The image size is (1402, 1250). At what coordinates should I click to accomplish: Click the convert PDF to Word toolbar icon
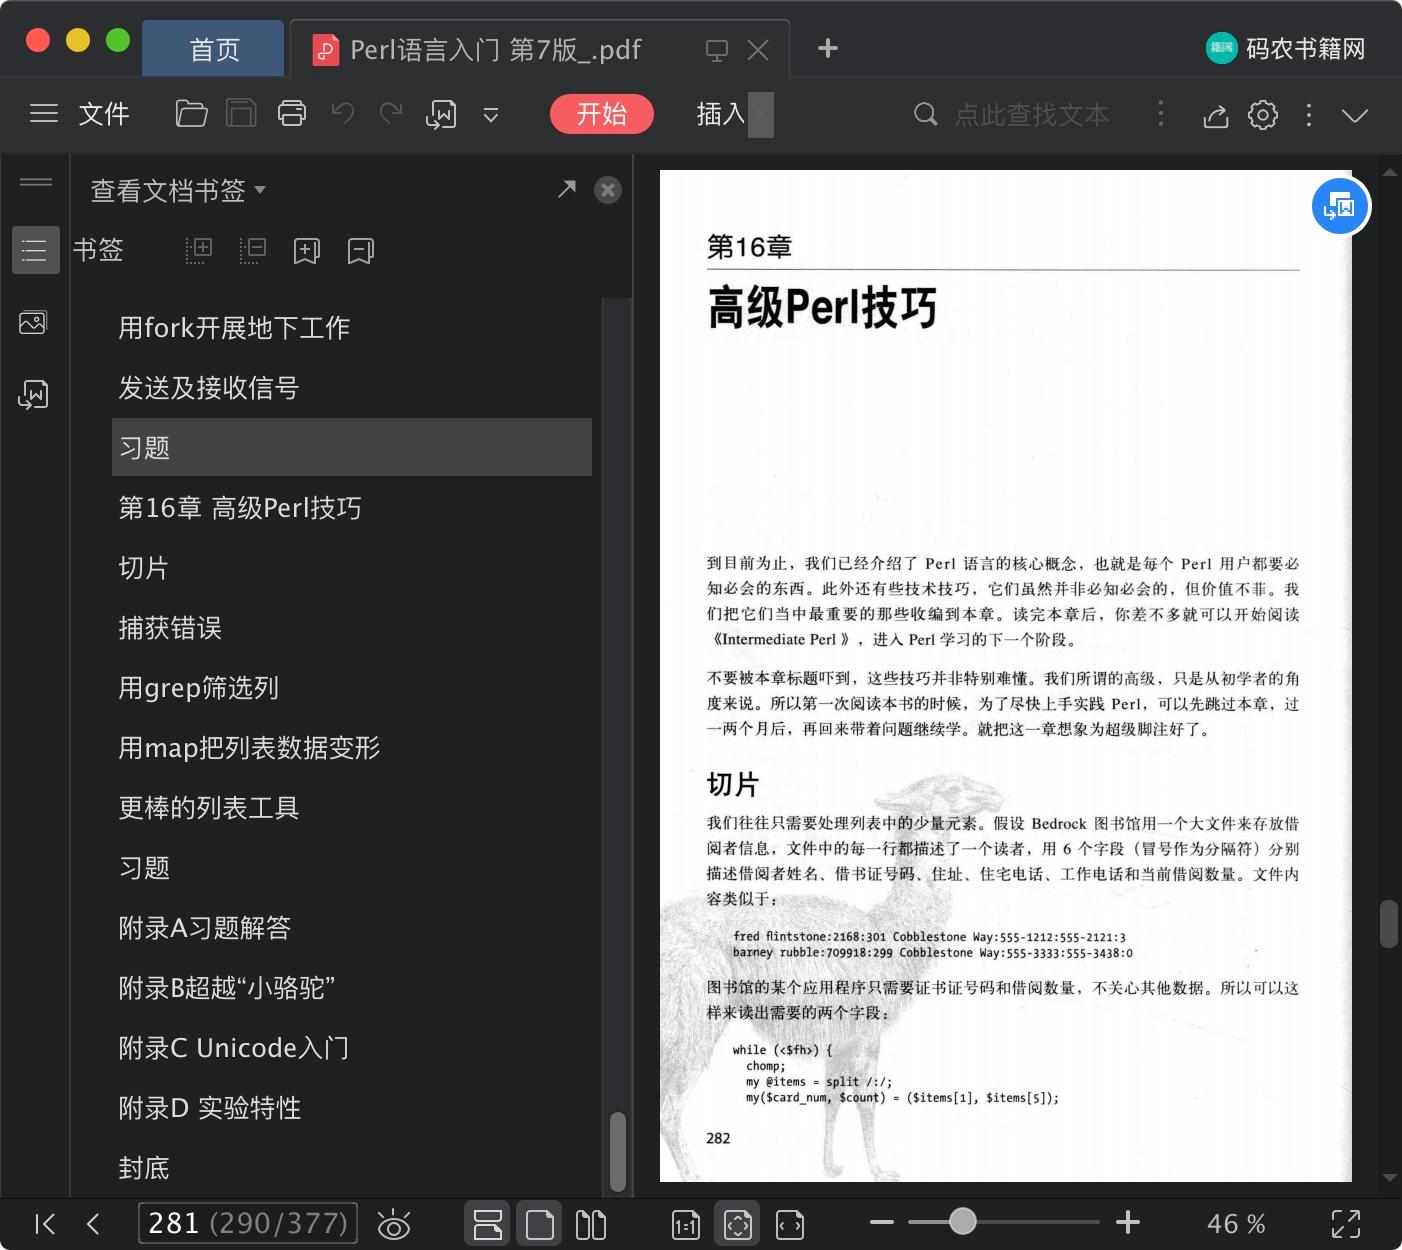click(441, 114)
